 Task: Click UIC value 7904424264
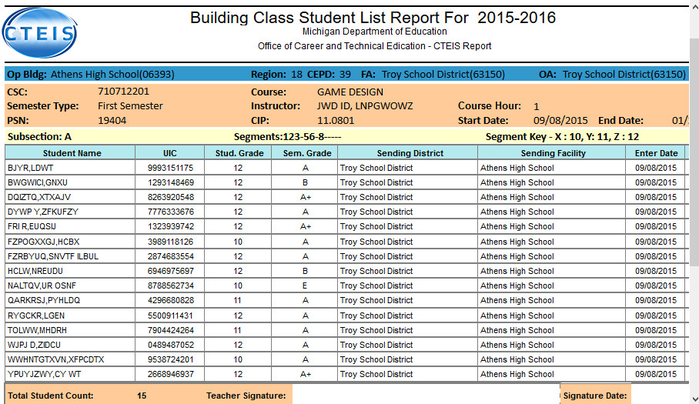[x=171, y=330]
